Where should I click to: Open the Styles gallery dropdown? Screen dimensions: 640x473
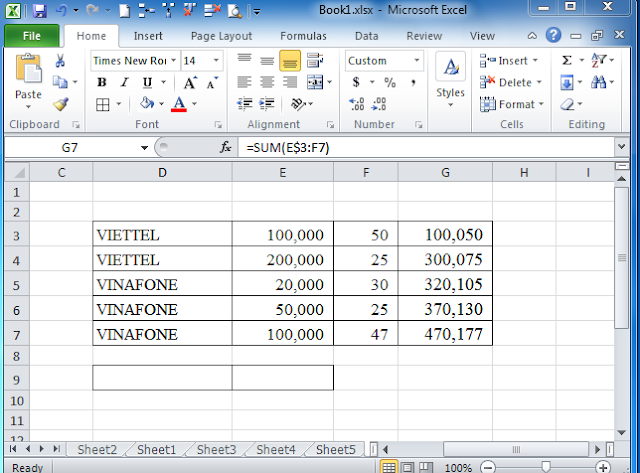[x=450, y=105]
